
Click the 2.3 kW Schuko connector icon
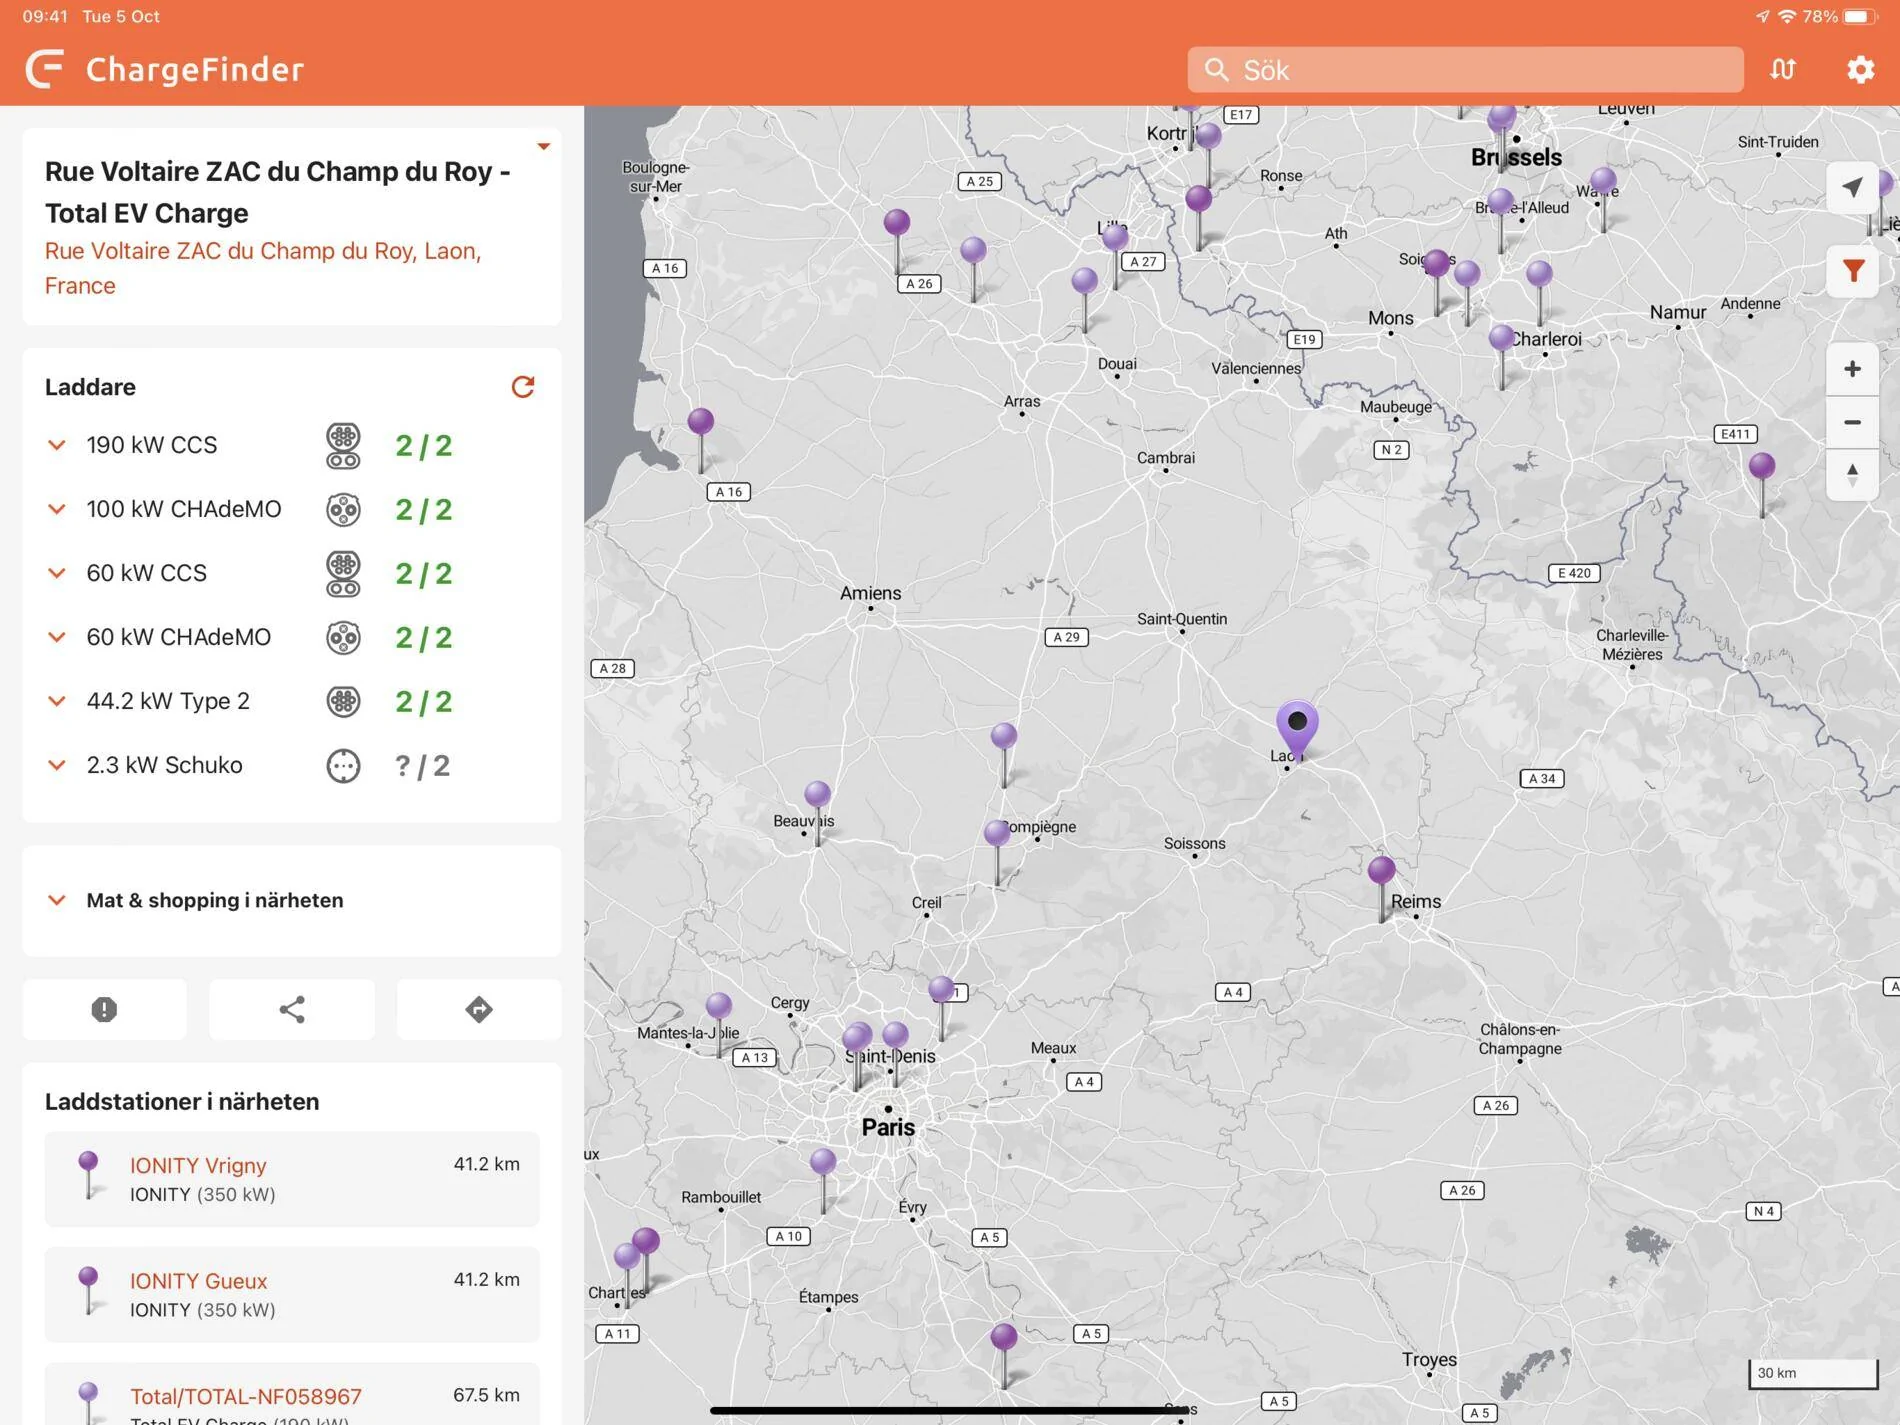(x=343, y=766)
